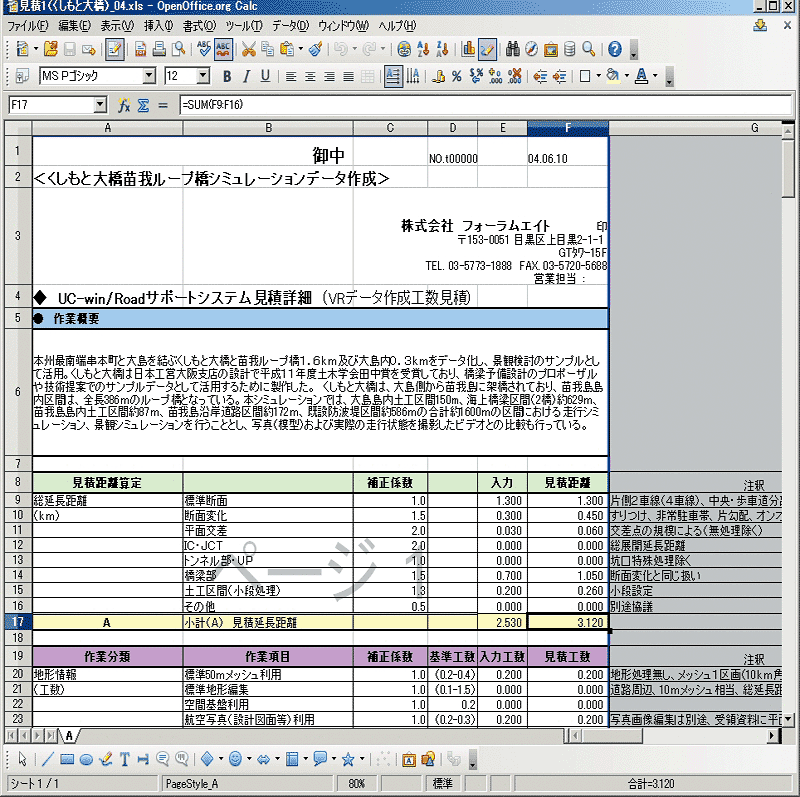The image size is (800, 797).
Task: Select sheet tab A
Action: pyautogui.click(x=69, y=735)
